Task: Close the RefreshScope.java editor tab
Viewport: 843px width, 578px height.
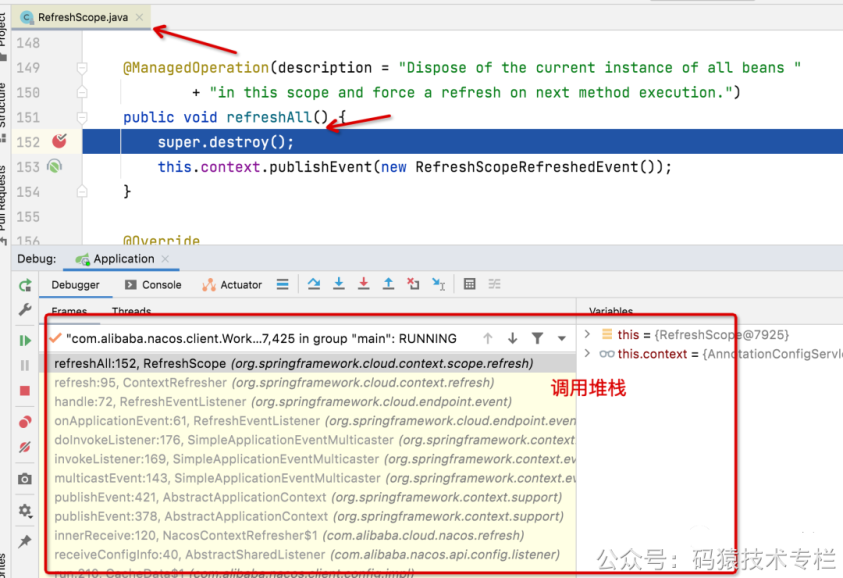Action: tap(140, 17)
